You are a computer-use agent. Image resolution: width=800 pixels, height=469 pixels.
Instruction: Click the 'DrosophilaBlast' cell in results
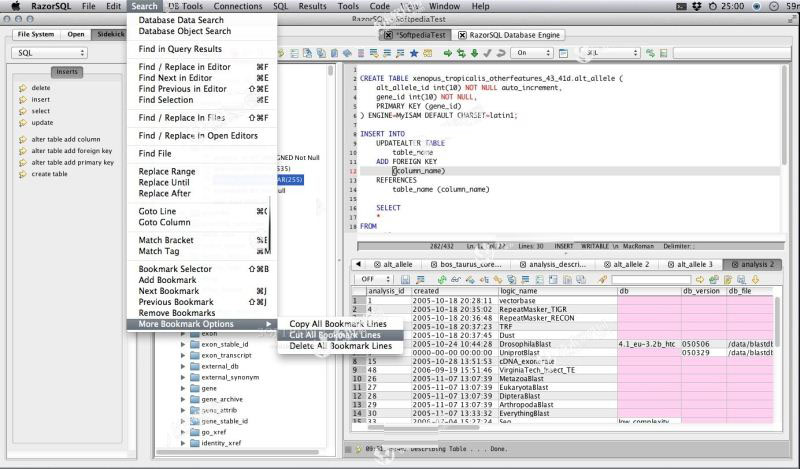[x=557, y=344]
